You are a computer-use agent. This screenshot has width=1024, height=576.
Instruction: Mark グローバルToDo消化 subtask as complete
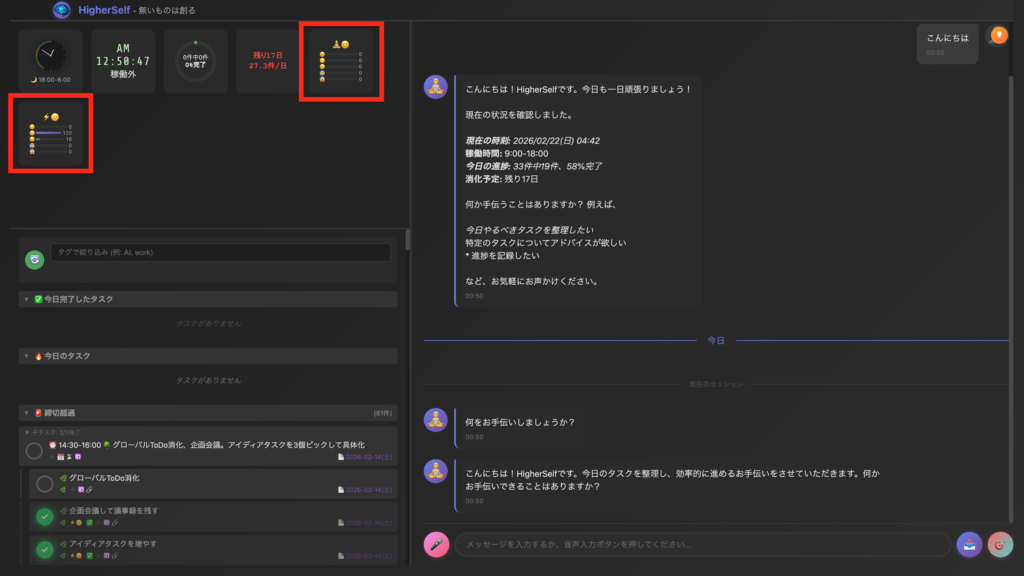pos(44,484)
